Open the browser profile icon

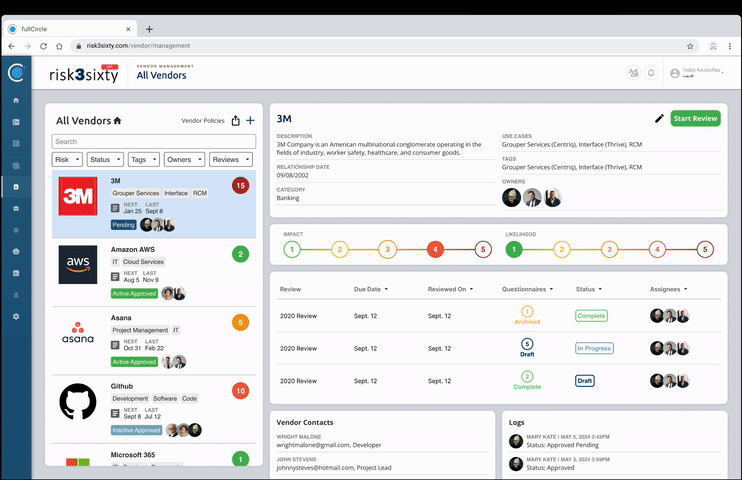coord(713,46)
